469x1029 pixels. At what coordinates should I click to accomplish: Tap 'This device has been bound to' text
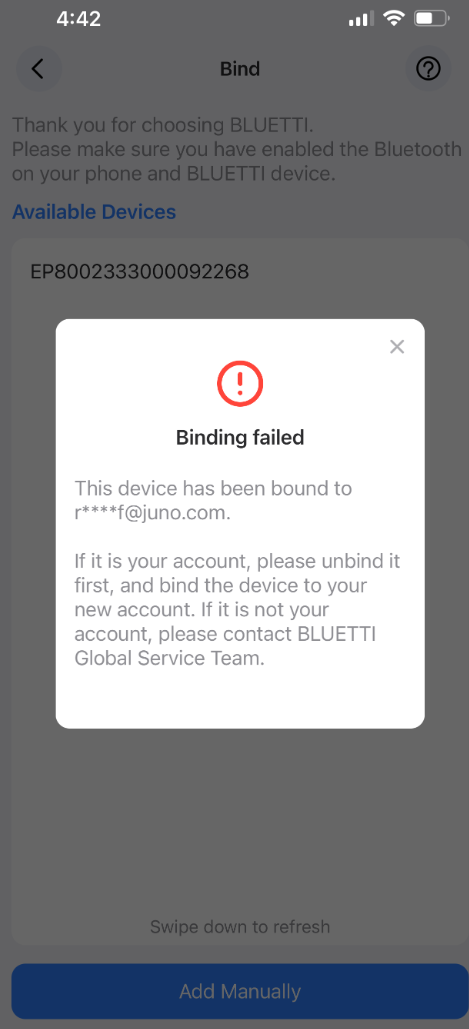tap(213, 488)
